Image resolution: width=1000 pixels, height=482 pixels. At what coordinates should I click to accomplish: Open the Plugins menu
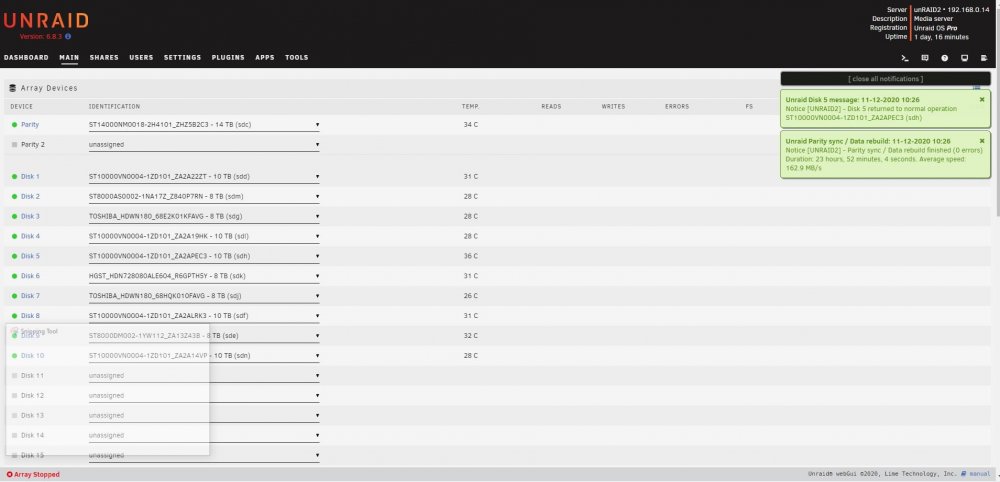point(228,57)
